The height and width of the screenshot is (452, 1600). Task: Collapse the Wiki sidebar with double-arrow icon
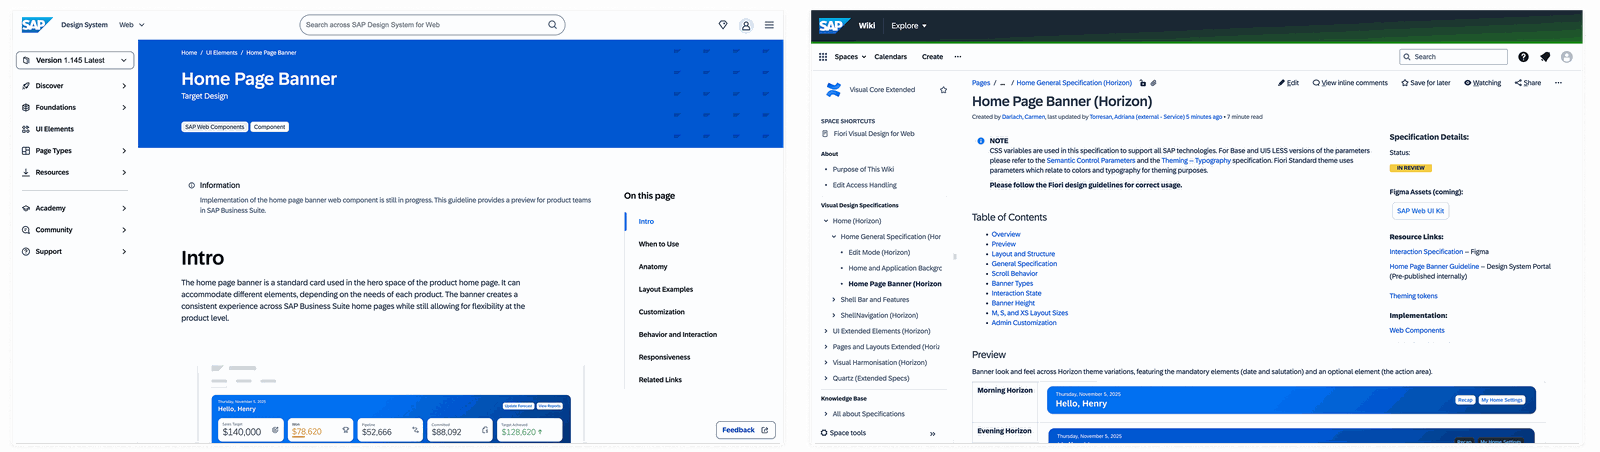pos(932,434)
